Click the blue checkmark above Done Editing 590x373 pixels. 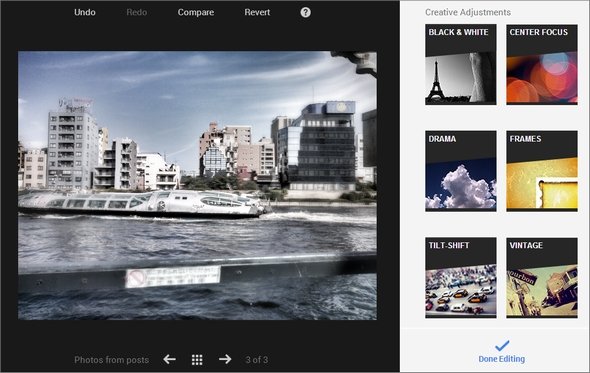[x=502, y=346]
